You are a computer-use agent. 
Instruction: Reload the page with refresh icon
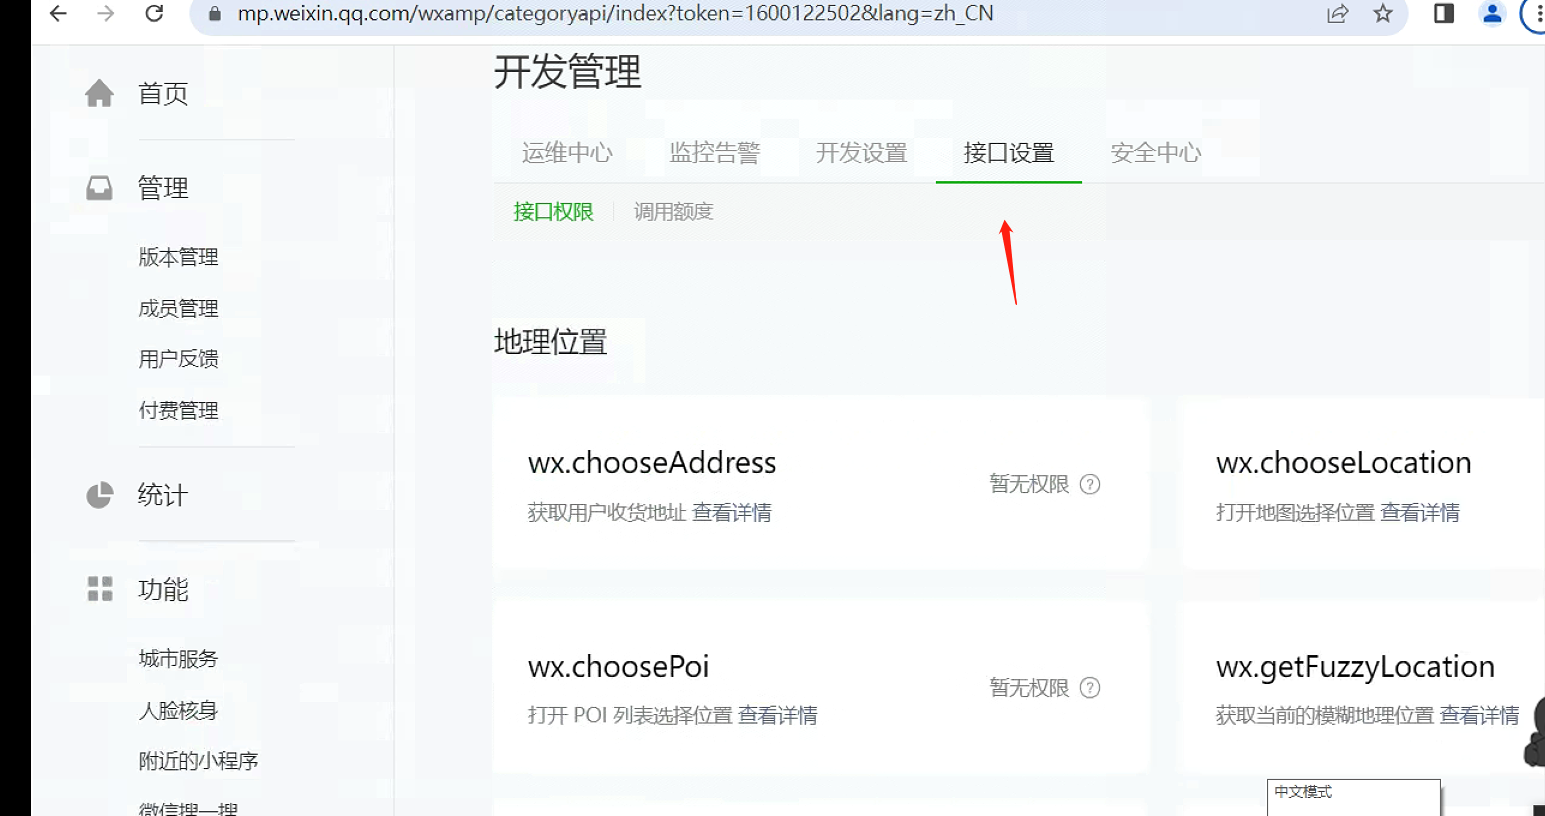tap(154, 13)
